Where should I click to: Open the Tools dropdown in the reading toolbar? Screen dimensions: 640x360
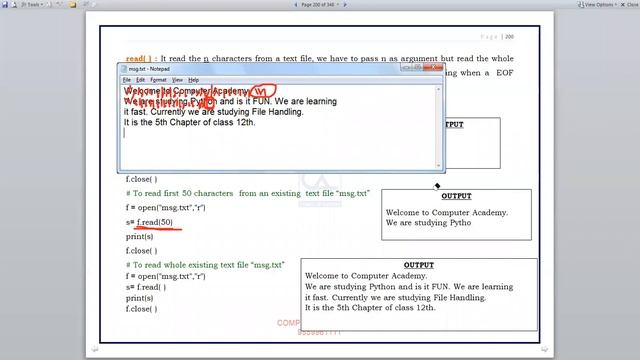pos(32,4)
